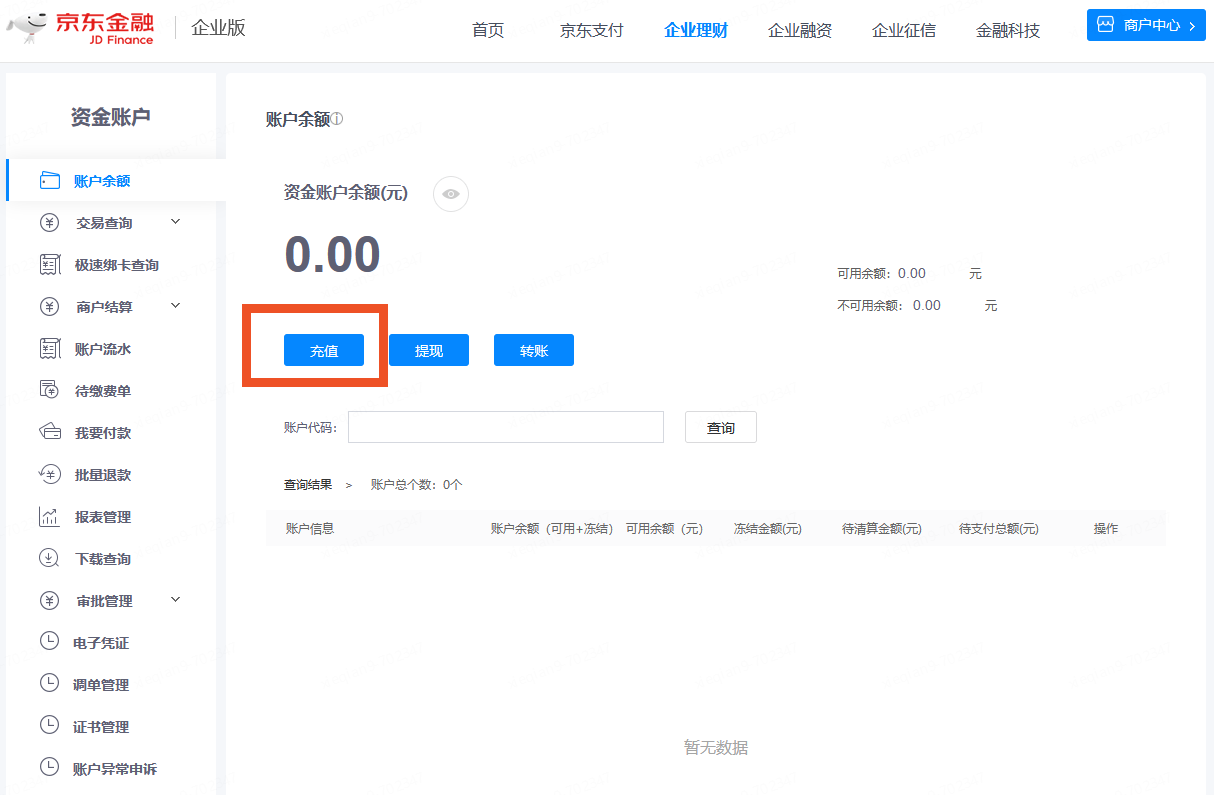1214x795 pixels.
Task: Toggle balance visibility with eye icon
Action: pos(451,194)
